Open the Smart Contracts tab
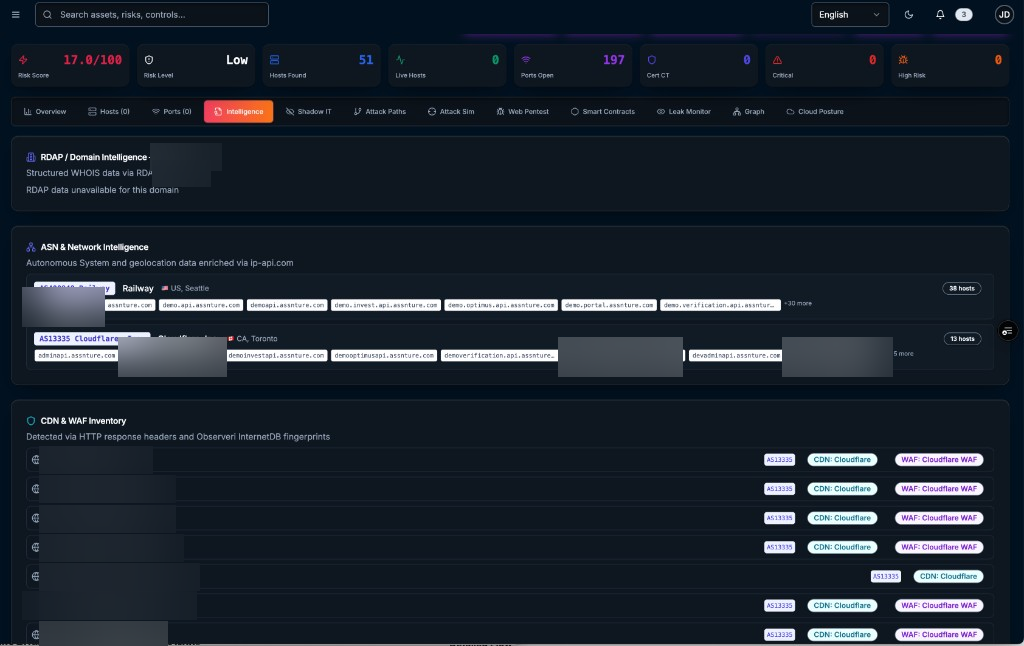Image resolution: width=1024 pixels, height=646 pixels. point(603,112)
